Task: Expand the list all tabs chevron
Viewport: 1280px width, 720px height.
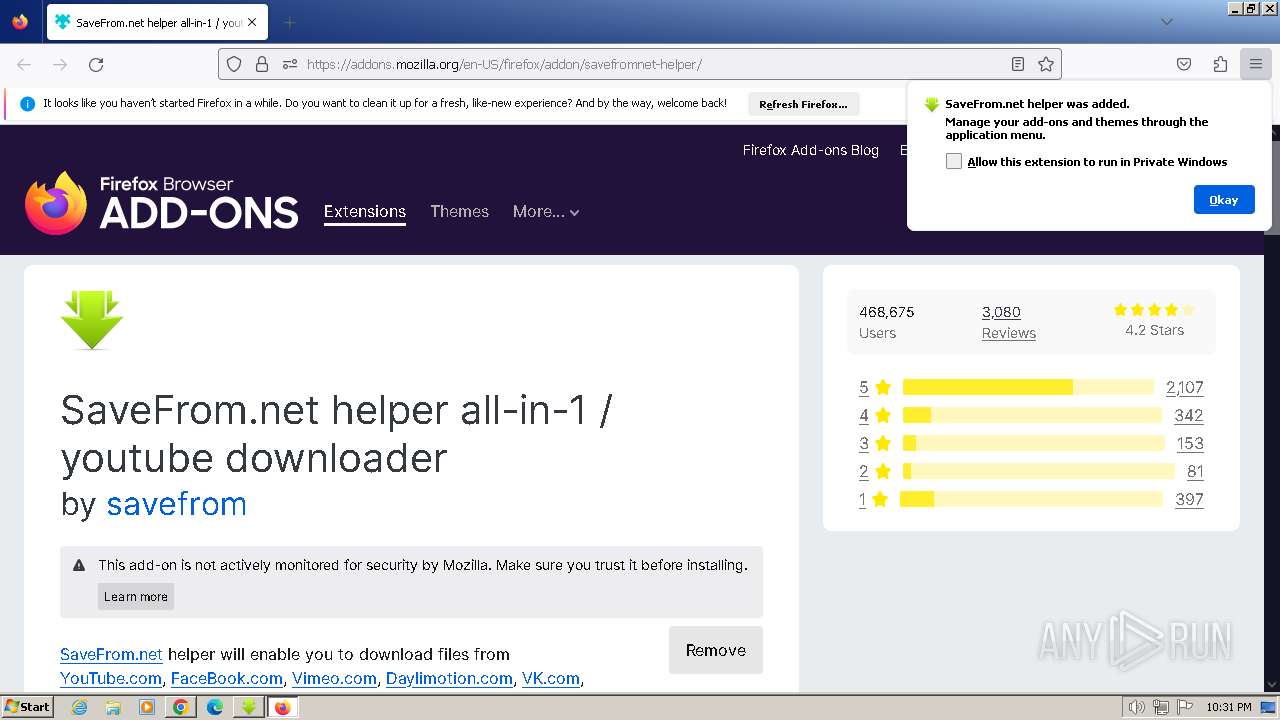Action: (1166, 22)
